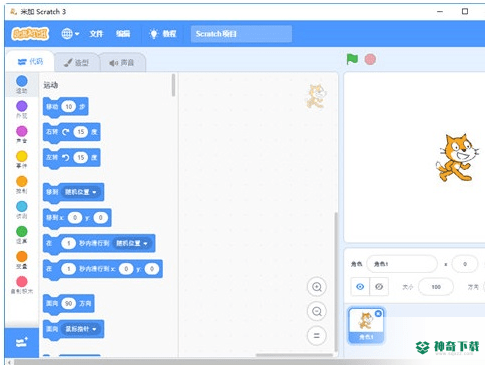Select the blue Motion category circle
Screen dimensions: 489x365
pyautogui.click(x=22, y=81)
